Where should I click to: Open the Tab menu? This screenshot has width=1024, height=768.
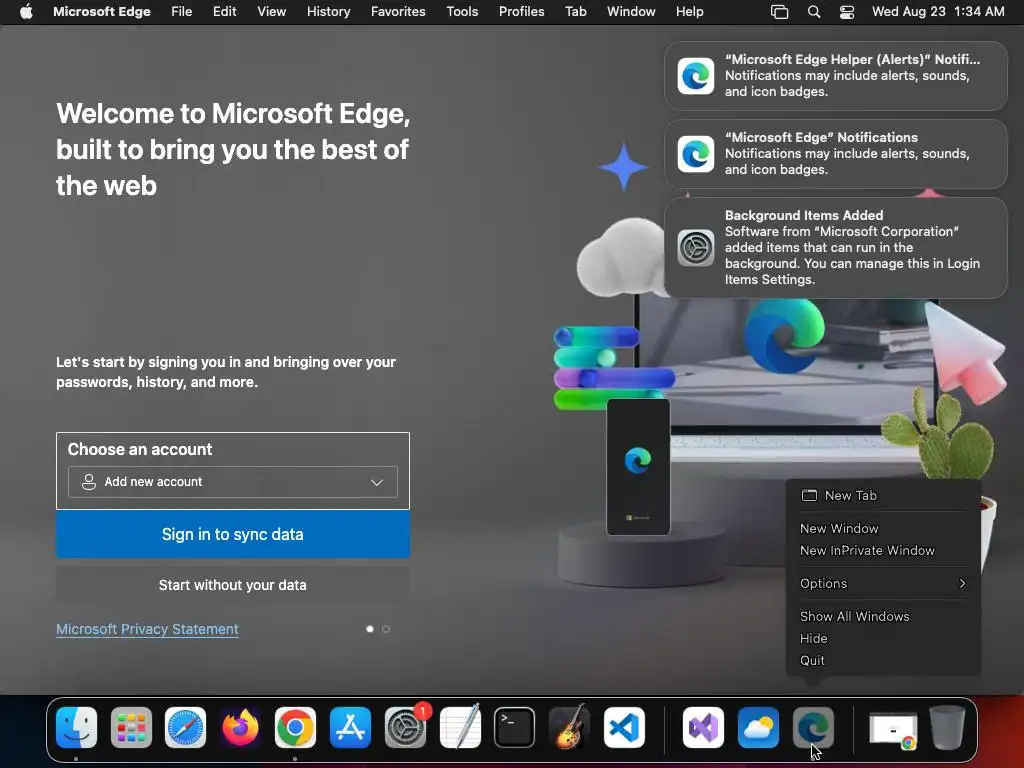click(575, 11)
